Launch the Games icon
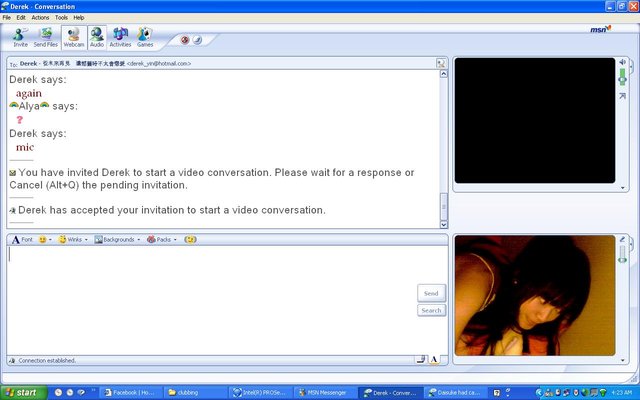The image size is (640, 400). [145, 37]
